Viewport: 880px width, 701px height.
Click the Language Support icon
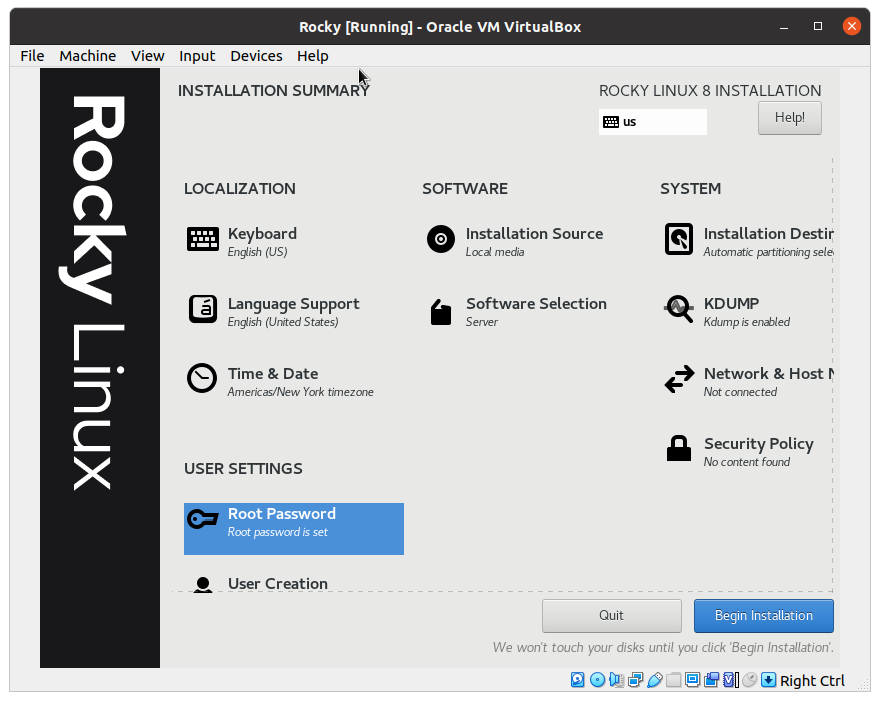203,309
